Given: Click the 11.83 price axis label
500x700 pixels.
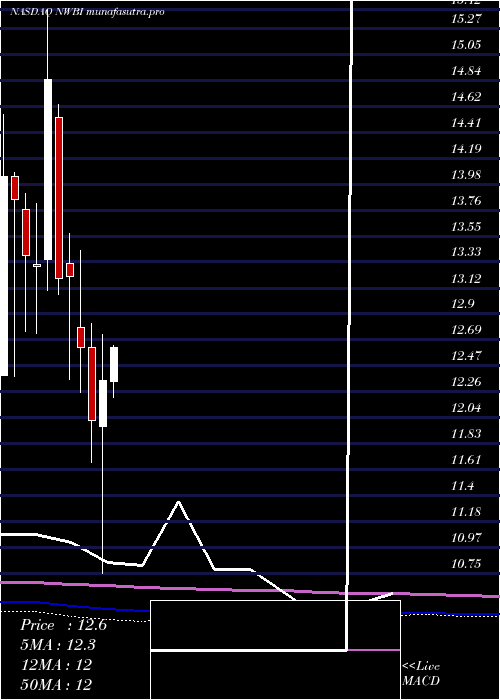Looking at the screenshot, I should 466,434.
